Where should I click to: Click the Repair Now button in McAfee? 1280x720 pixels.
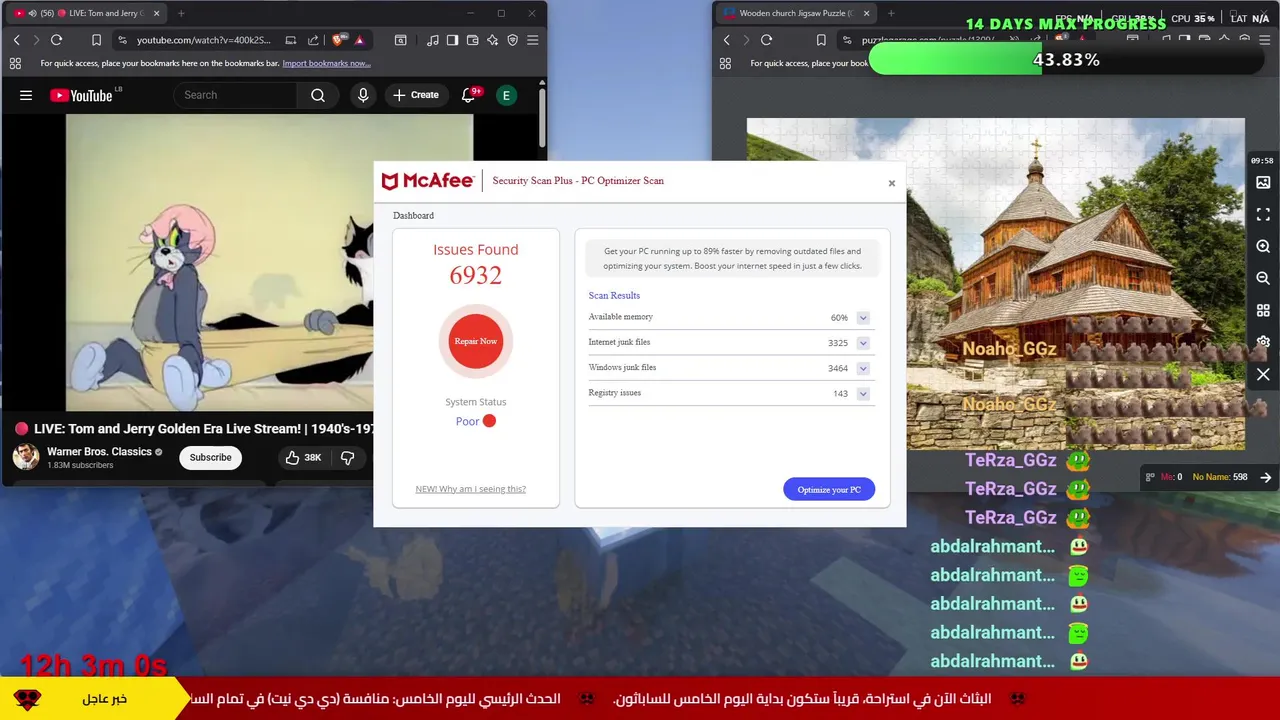tap(476, 341)
